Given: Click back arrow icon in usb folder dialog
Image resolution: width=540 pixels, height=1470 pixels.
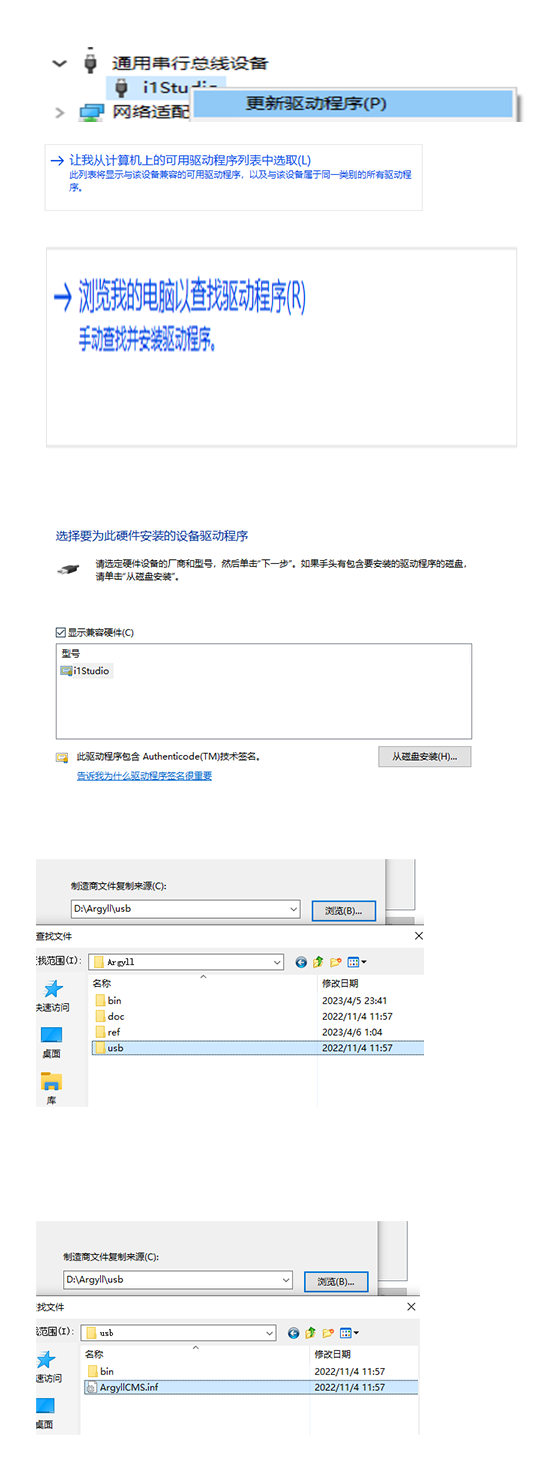Looking at the screenshot, I should 293,1333.
